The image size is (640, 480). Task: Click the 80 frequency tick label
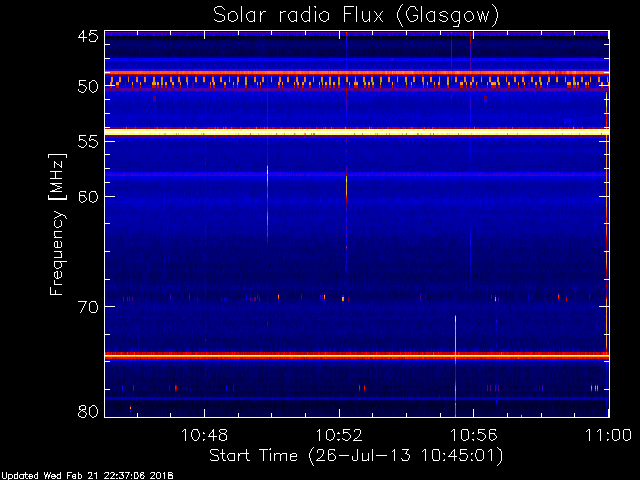tap(88, 411)
